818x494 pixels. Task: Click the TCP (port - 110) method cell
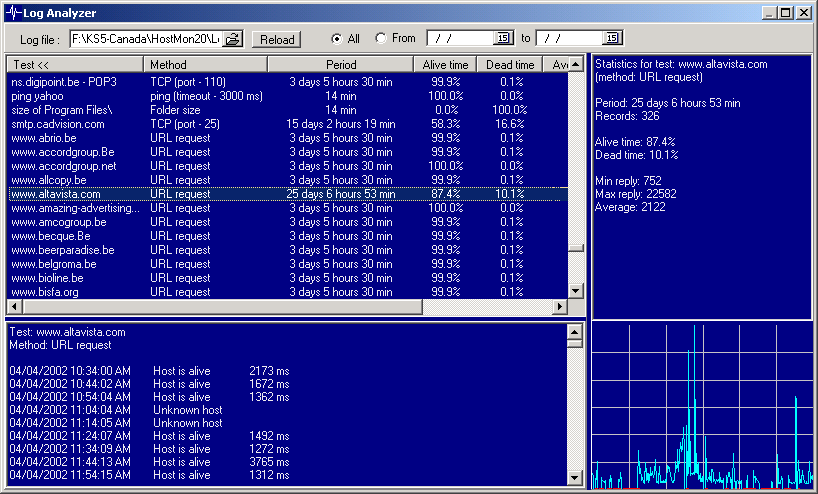coord(188,82)
